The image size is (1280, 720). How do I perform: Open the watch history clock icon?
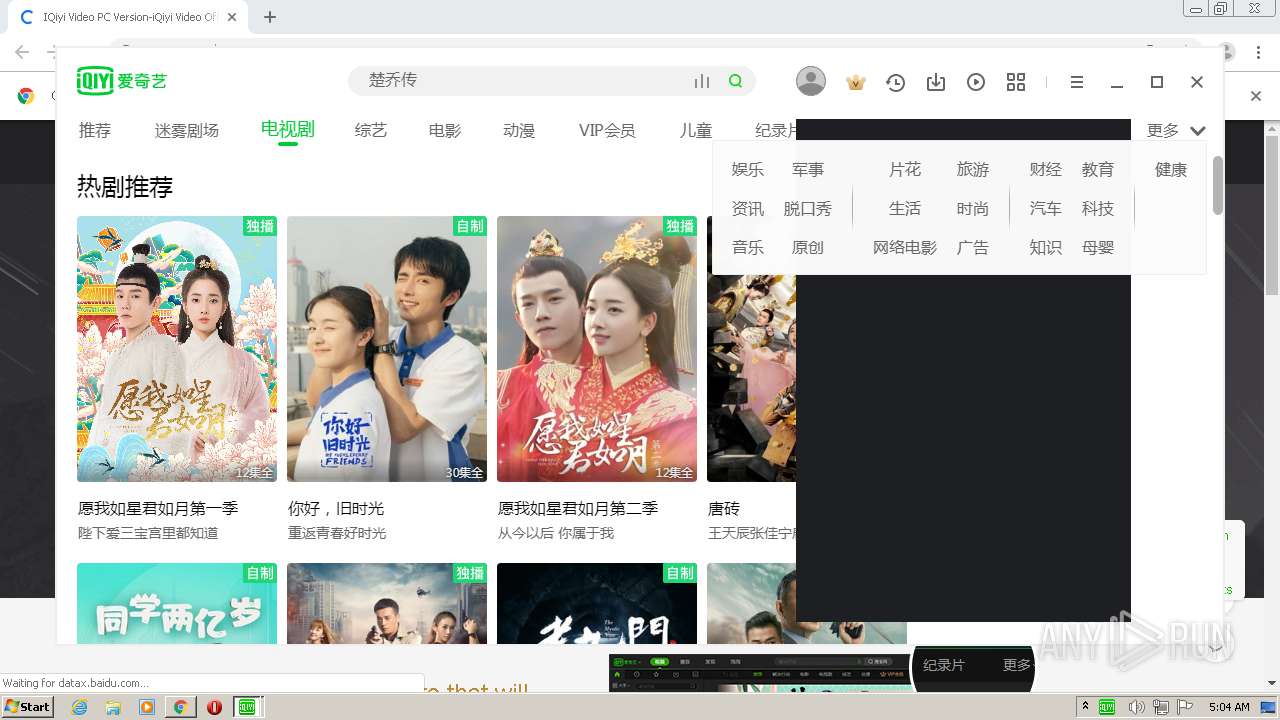pyautogui.click(x=895, y=82)
